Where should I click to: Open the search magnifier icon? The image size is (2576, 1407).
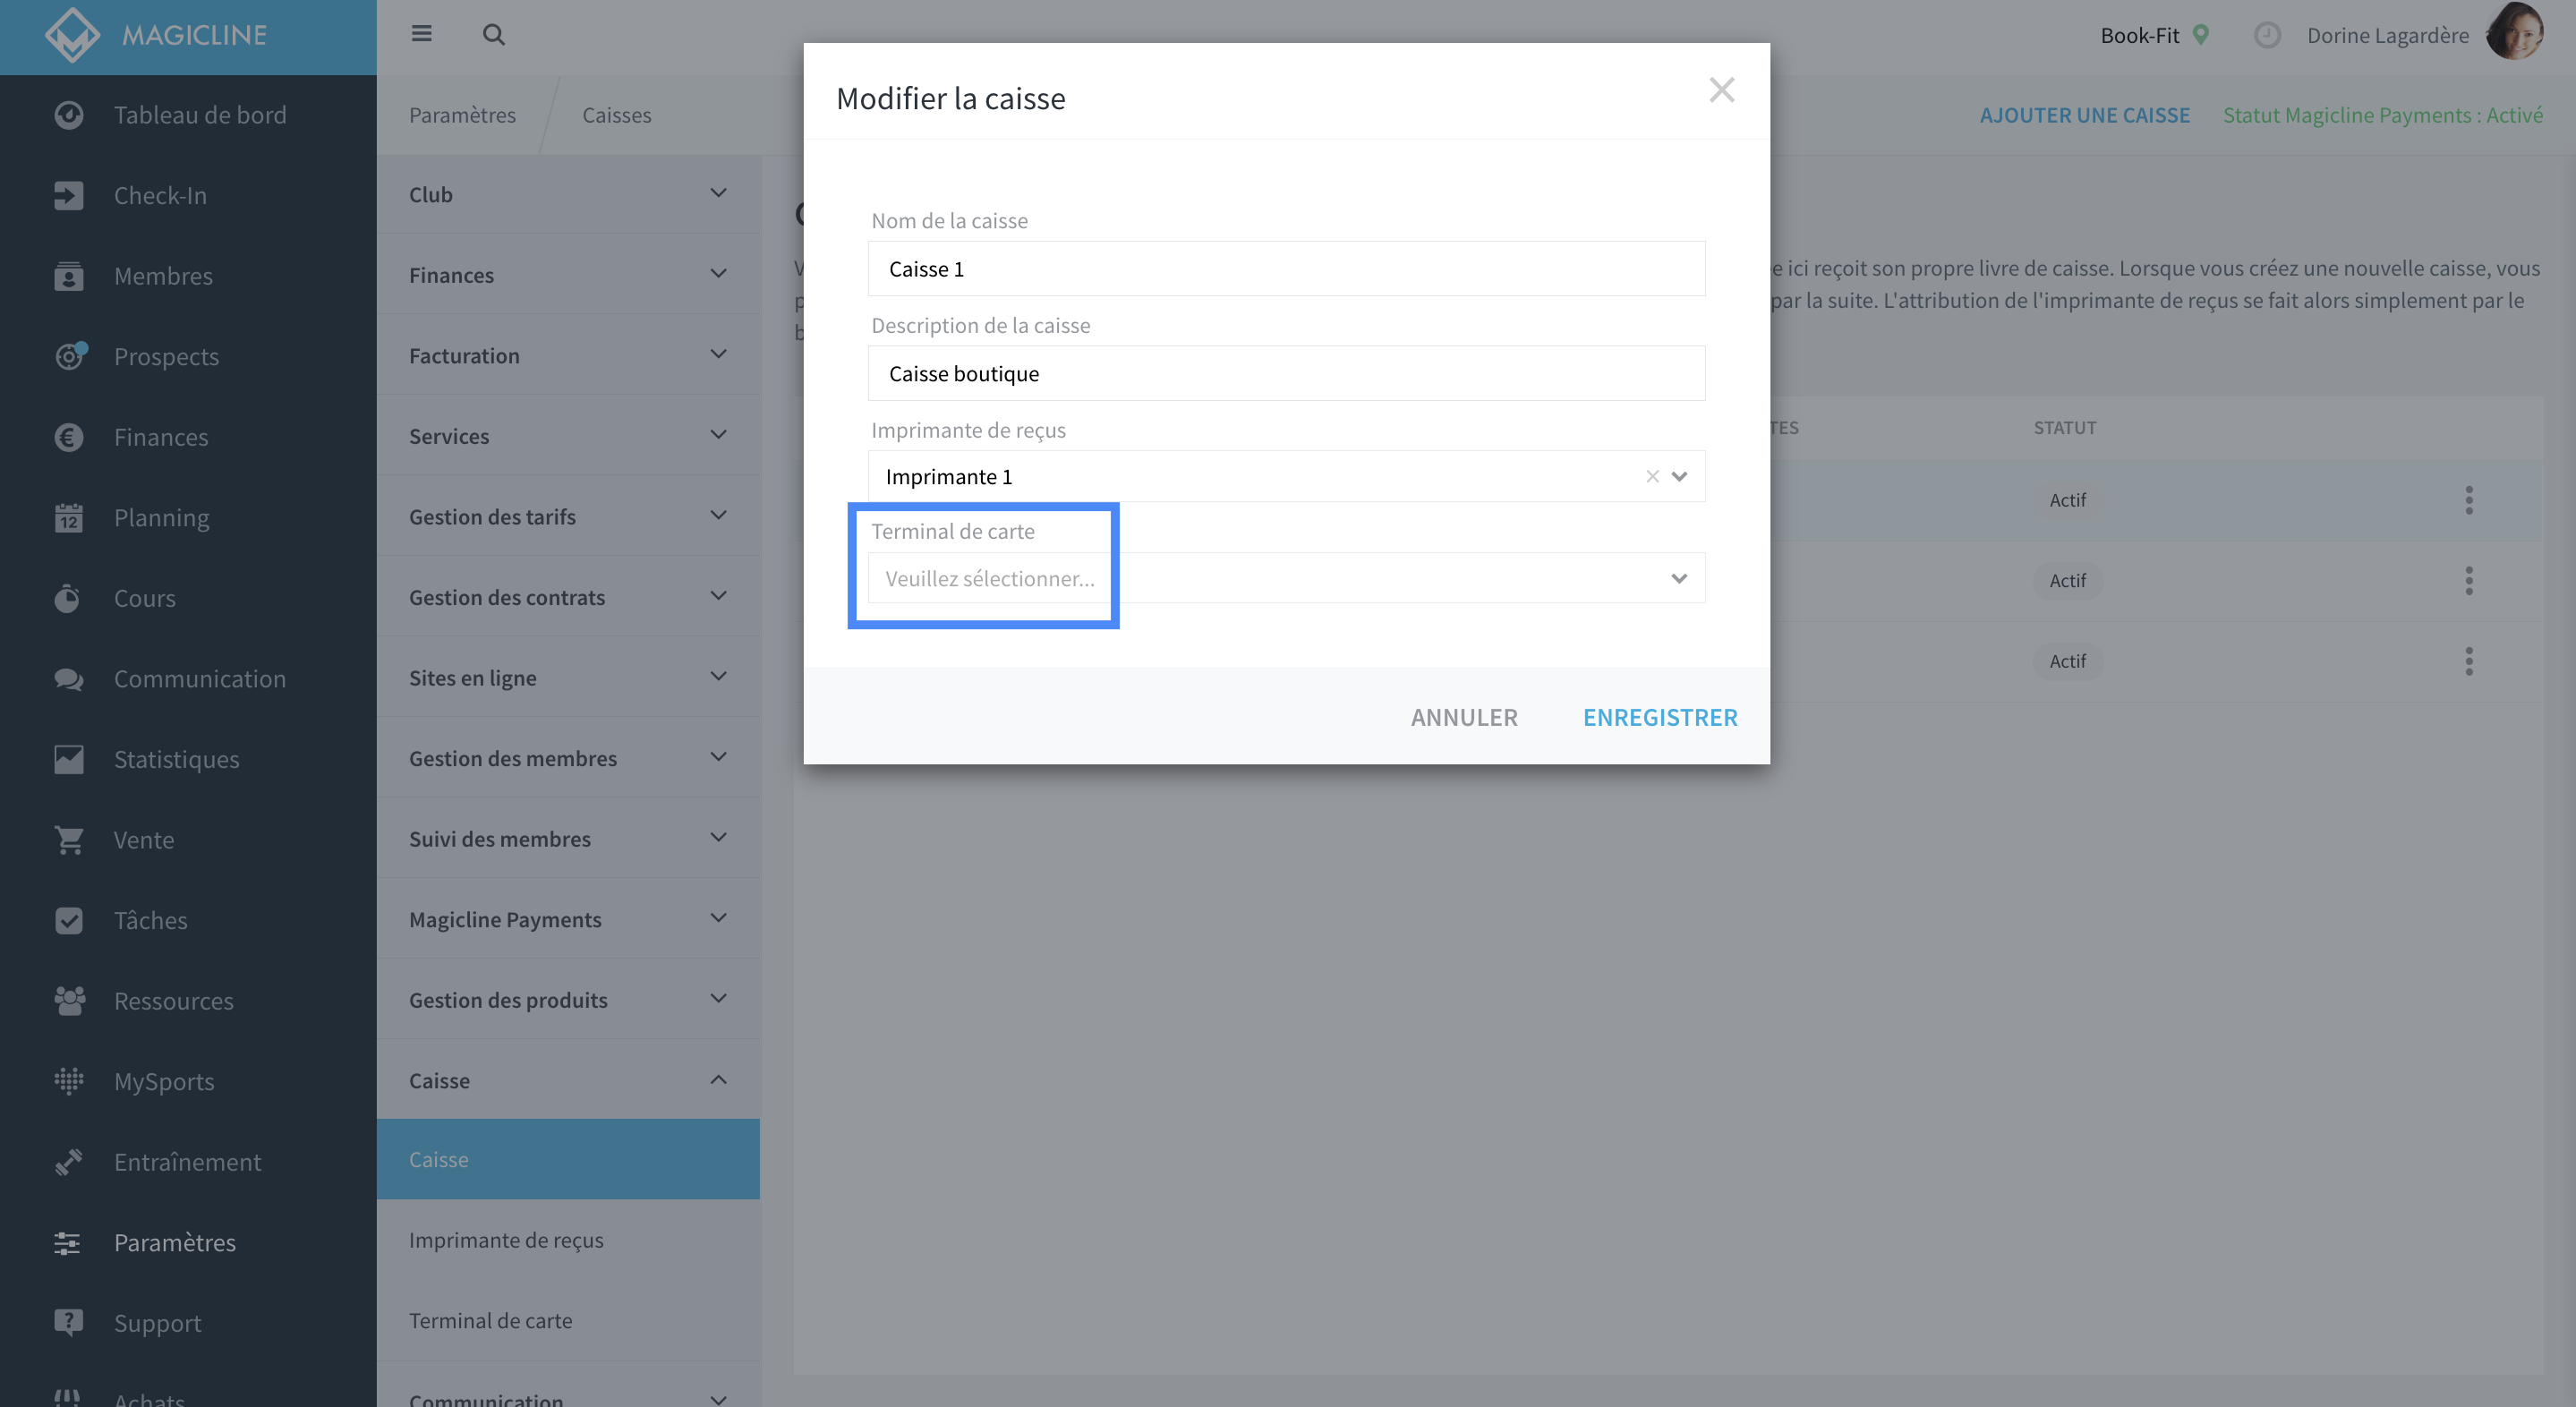point(493,35)
